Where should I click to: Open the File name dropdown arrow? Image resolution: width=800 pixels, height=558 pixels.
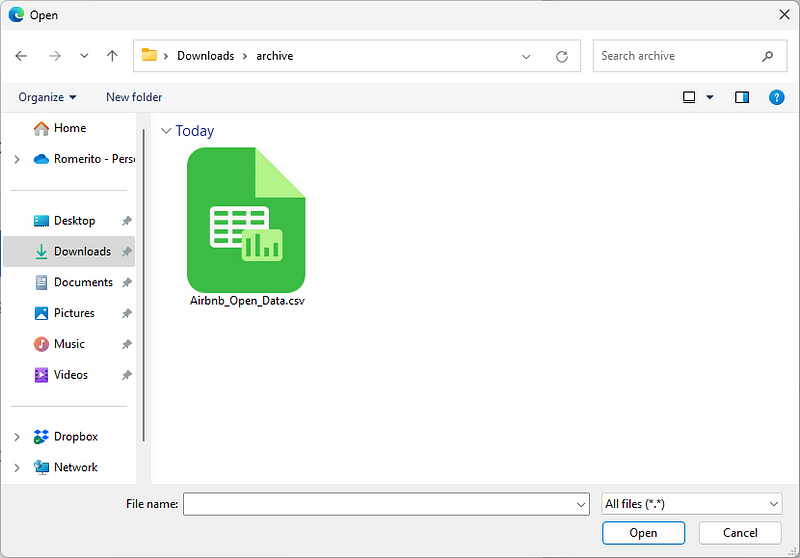pyautogui.click(x=581, y=504)
